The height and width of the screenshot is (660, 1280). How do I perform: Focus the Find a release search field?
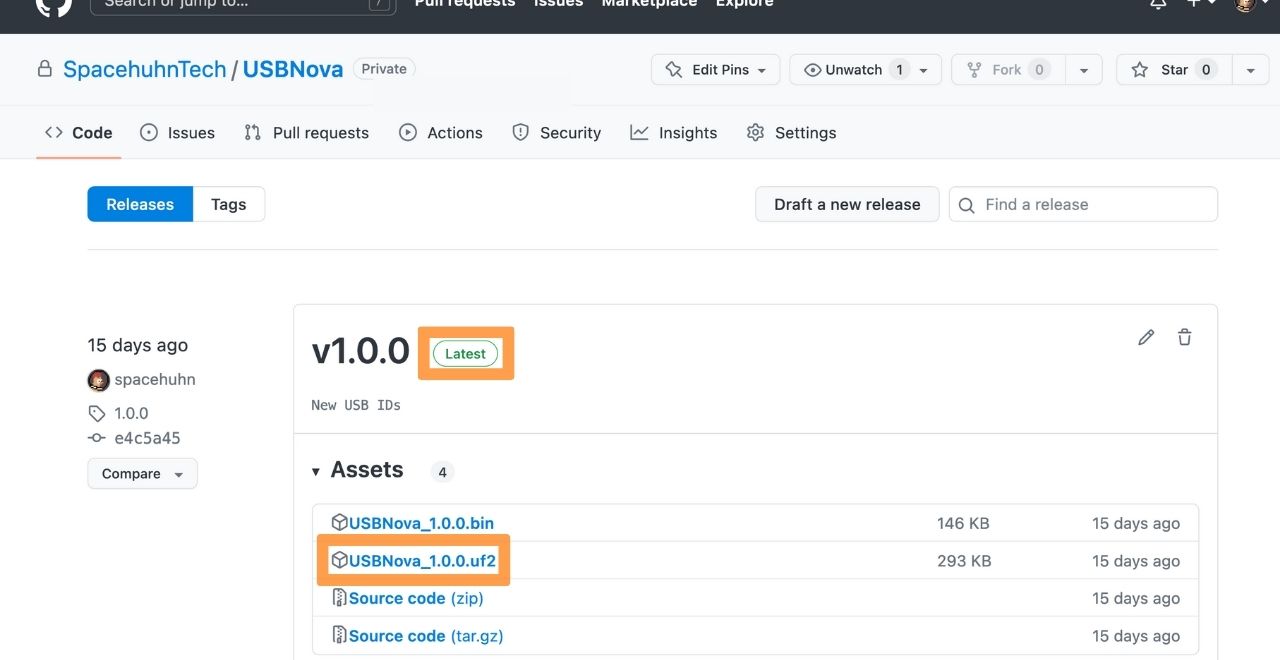pos(1083,204)
